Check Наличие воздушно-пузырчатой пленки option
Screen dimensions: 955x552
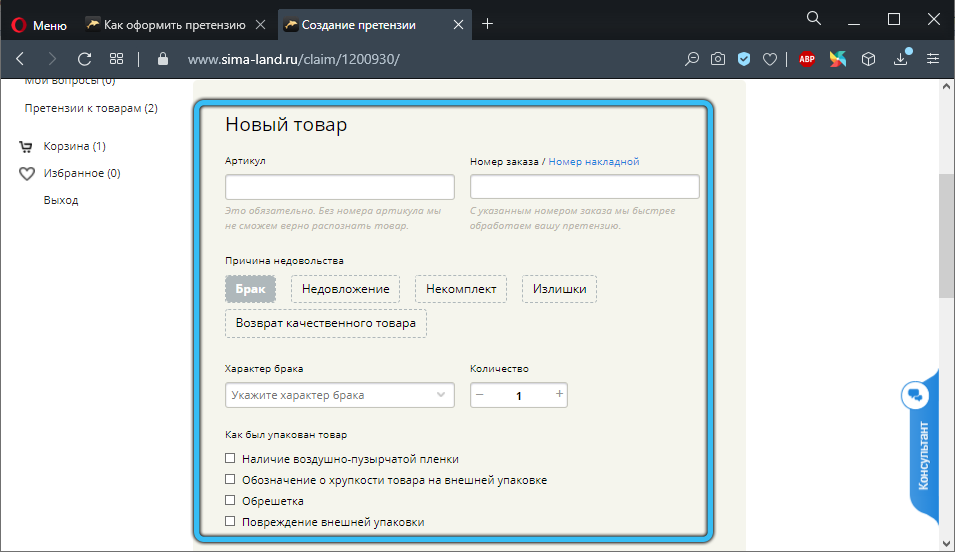230,459
